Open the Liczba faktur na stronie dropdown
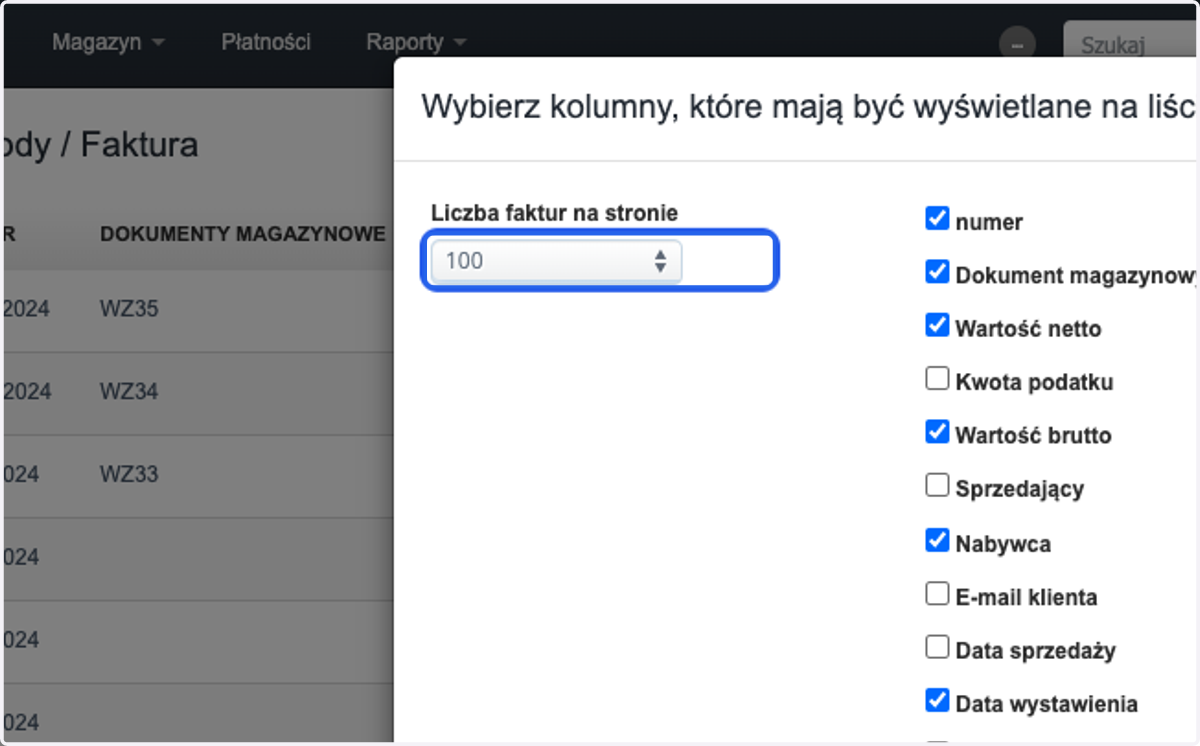Image resolution: width=1200 pixels, height=746 pixels. tap(556, 261)
